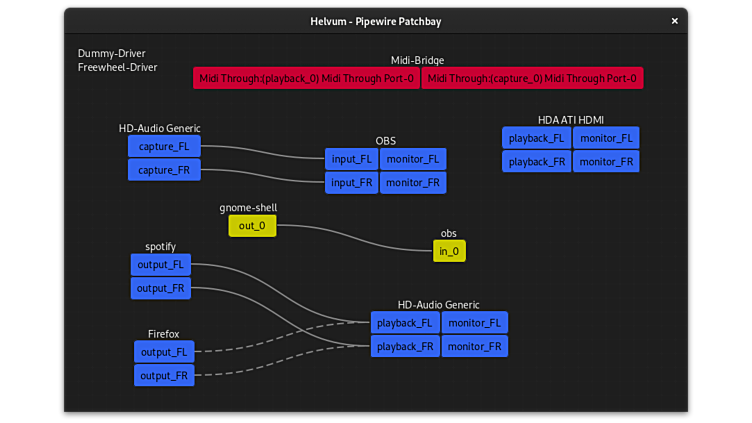Screen dimensions: 752x423
Task: Select the capture_FR port under HD-Audio Generic
Action: pyautogui.click(x=164, y=170)
